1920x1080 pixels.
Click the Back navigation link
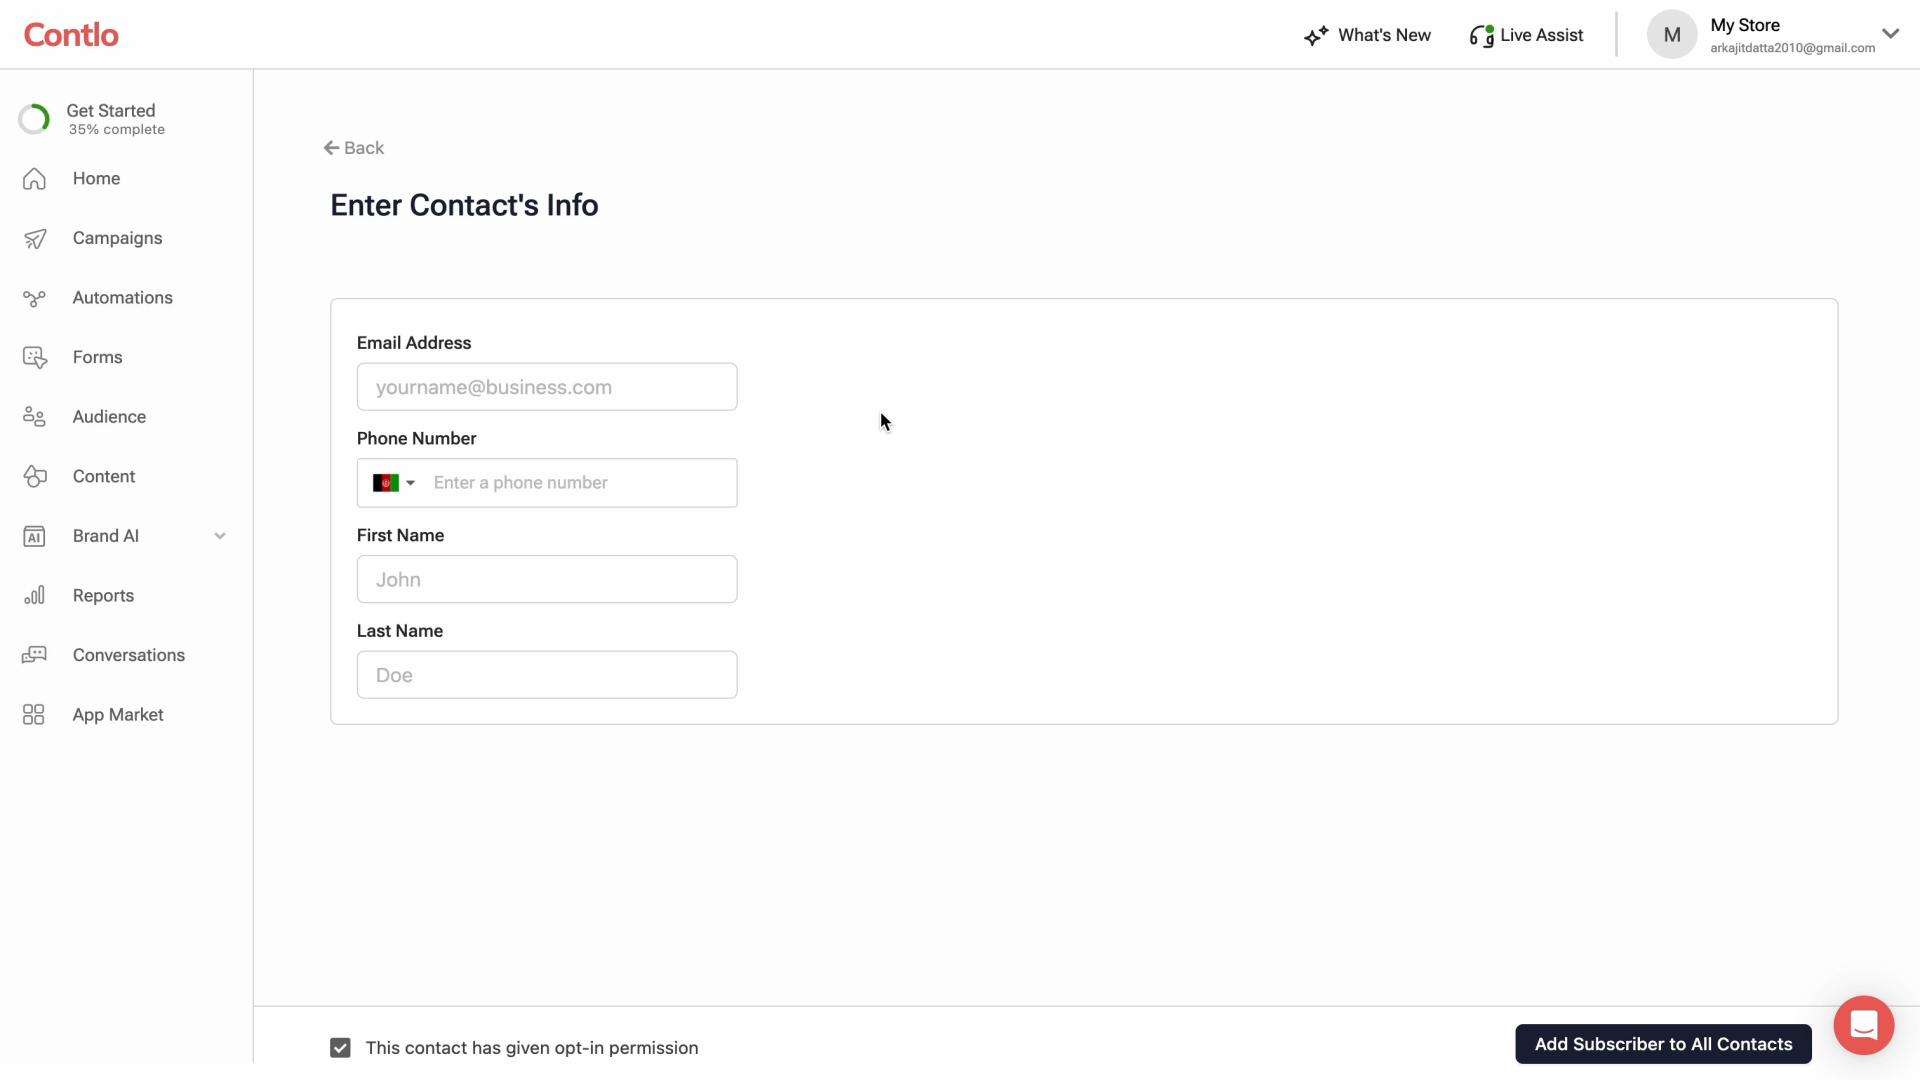(x=353, y=148)
